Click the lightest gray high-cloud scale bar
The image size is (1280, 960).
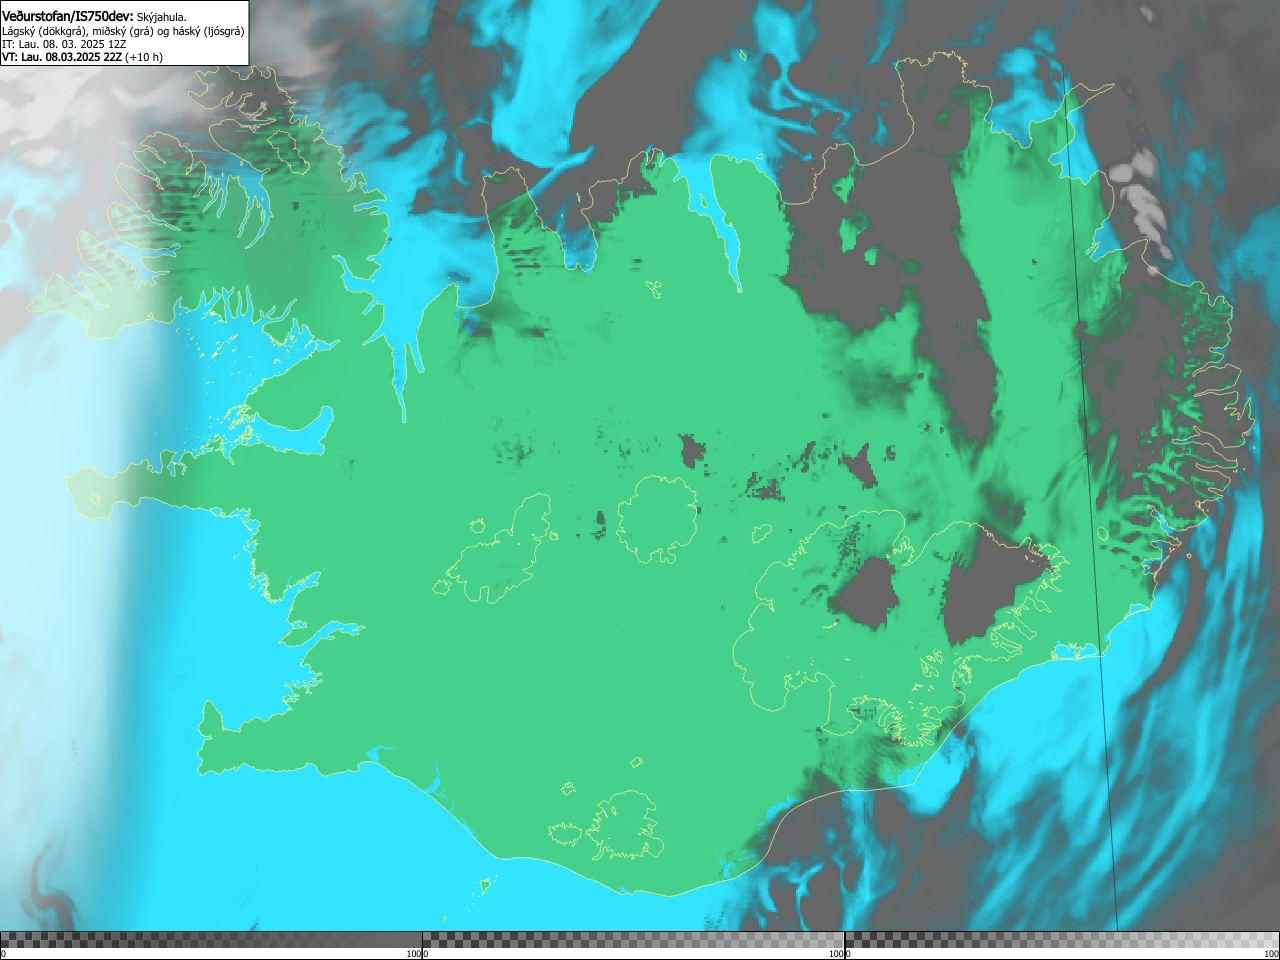(1062, 939)
